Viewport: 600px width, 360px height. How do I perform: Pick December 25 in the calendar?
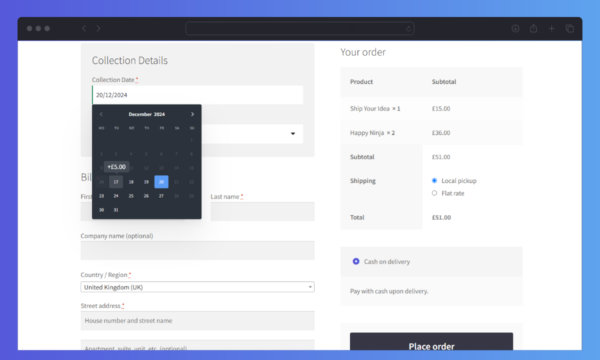click(x=131, y=196)
